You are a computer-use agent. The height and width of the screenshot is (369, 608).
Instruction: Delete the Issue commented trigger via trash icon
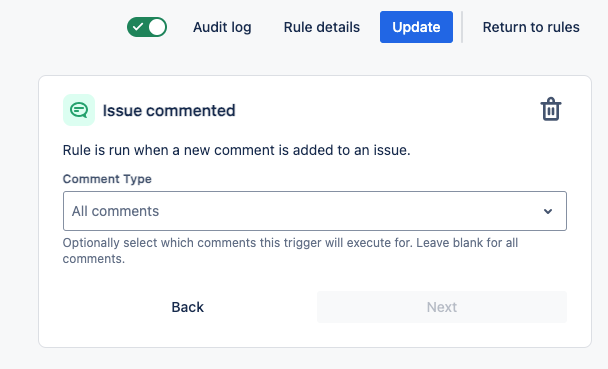tap(551, 109)
